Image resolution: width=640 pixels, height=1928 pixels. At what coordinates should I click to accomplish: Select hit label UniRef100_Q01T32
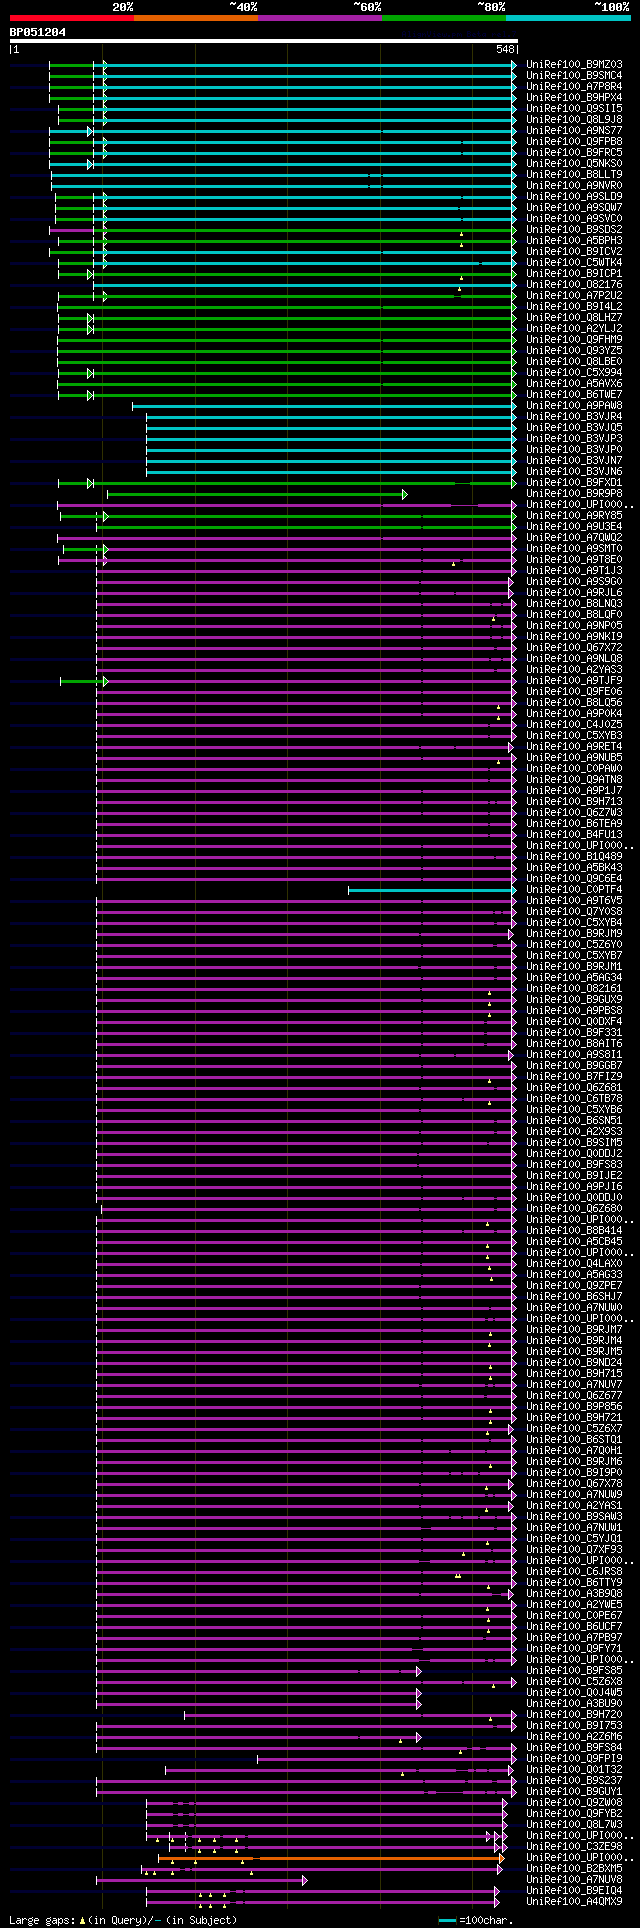574,1769
